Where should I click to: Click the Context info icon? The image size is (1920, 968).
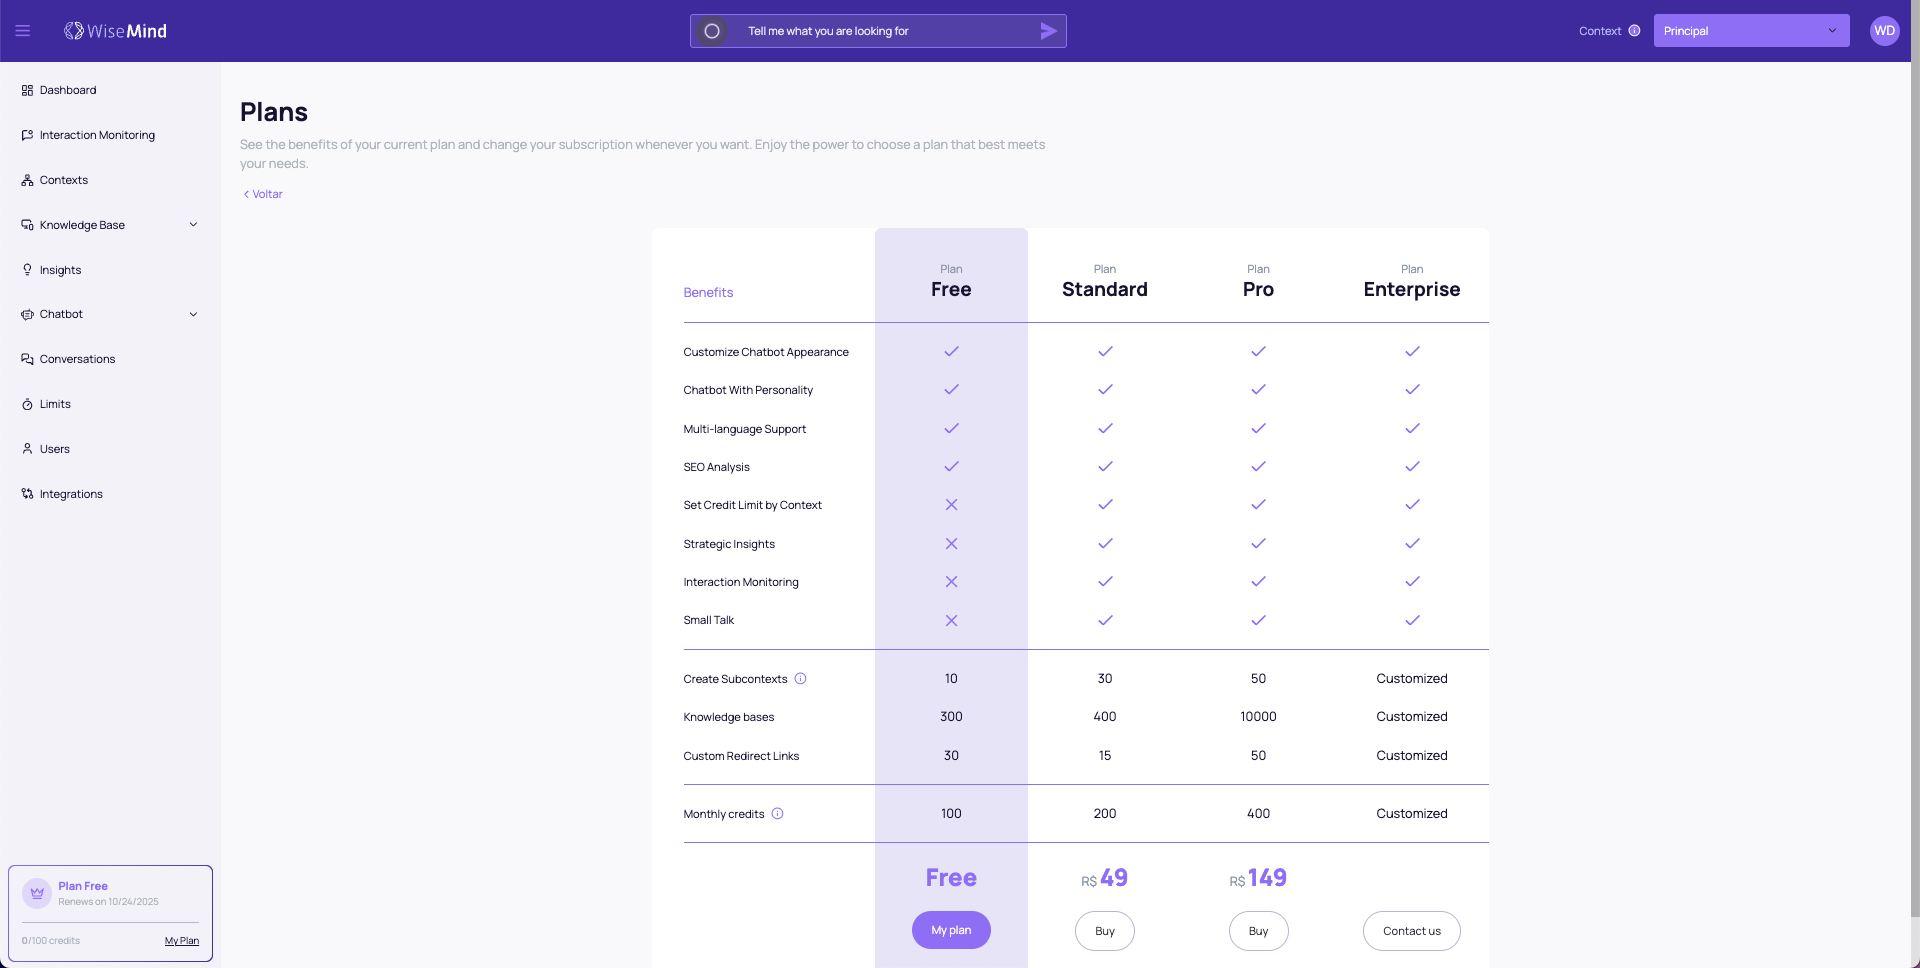pyautogui.click(x=1634, y=31)
